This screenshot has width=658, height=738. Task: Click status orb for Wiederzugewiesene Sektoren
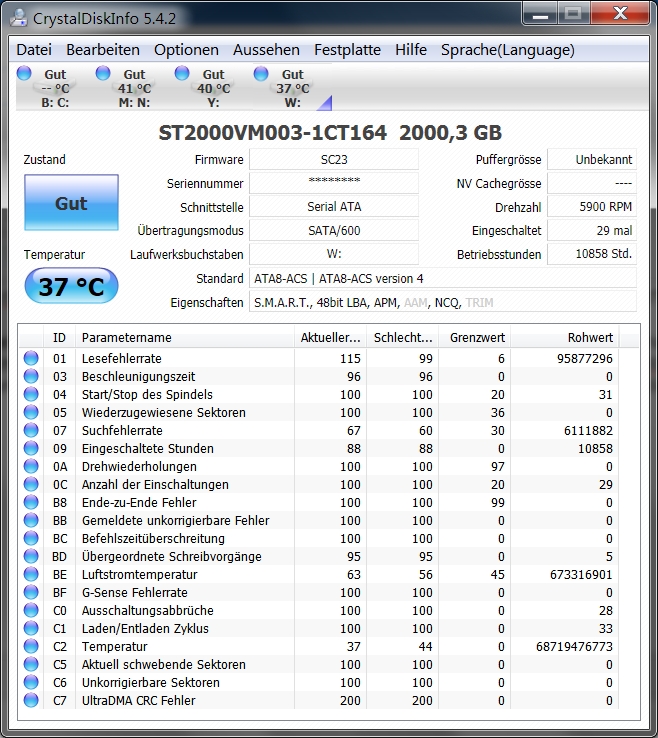(x=31, y=412)
